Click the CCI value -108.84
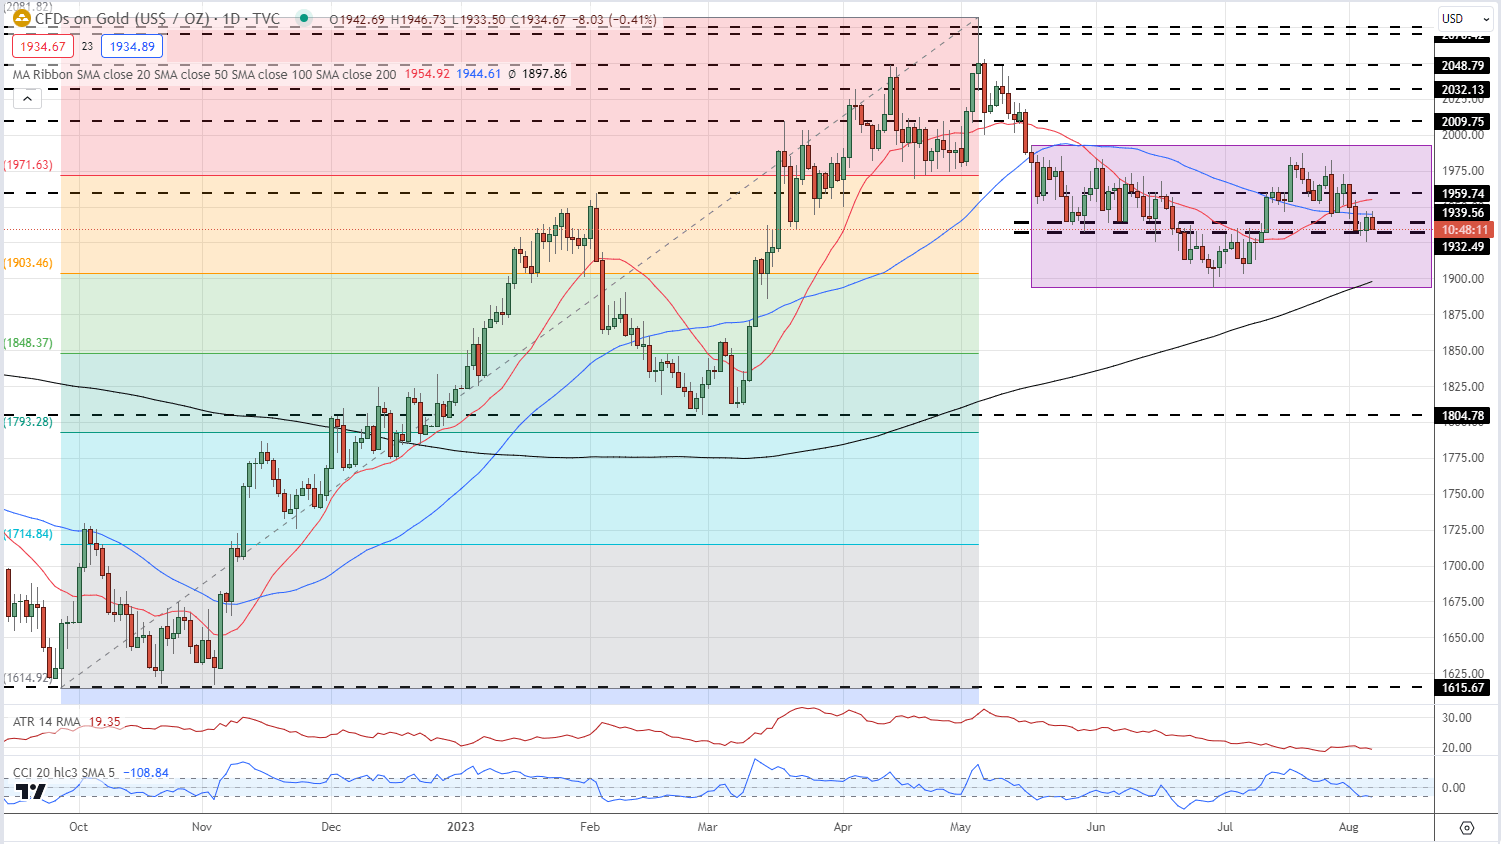This screenshot has width=1501, height=844. click(x=146, y=772)
